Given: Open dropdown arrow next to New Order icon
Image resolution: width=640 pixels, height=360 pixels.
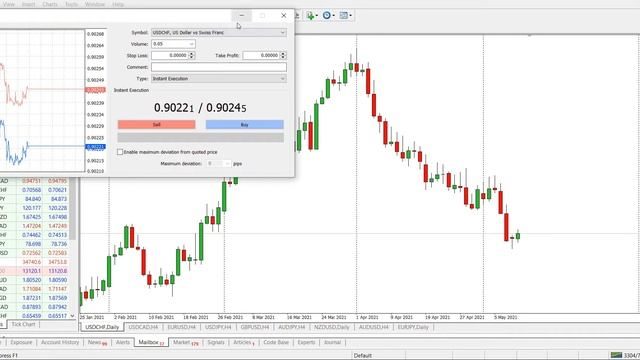Looking at the screenshot, I should point(317,16).
